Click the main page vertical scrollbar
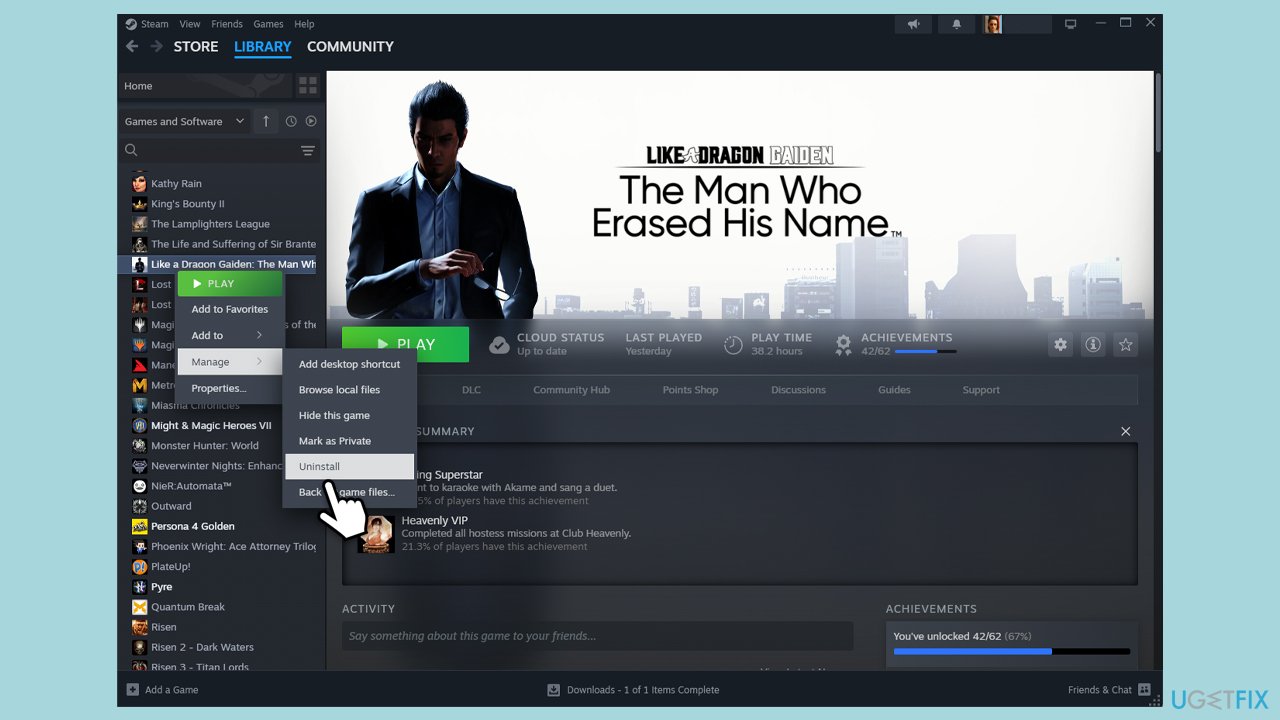The image size is (1280, 720). click(x=1158, y=112)
